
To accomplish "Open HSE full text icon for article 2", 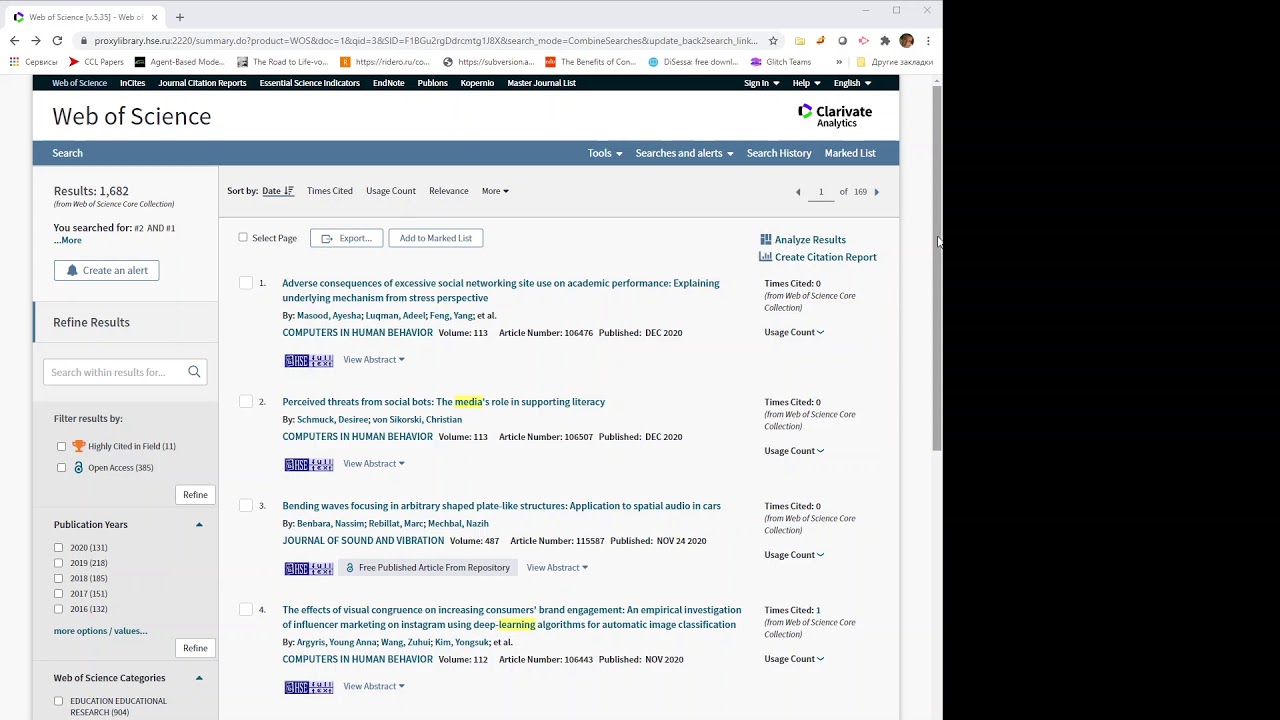I will (308, 465).
